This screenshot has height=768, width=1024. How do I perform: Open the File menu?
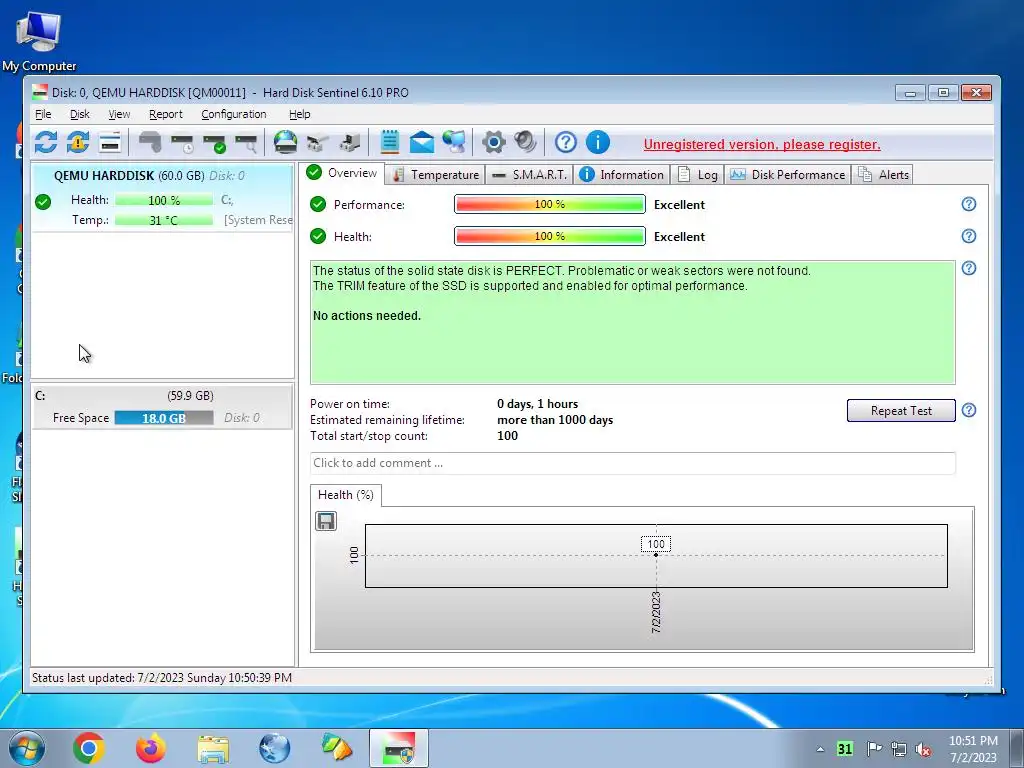43,114
